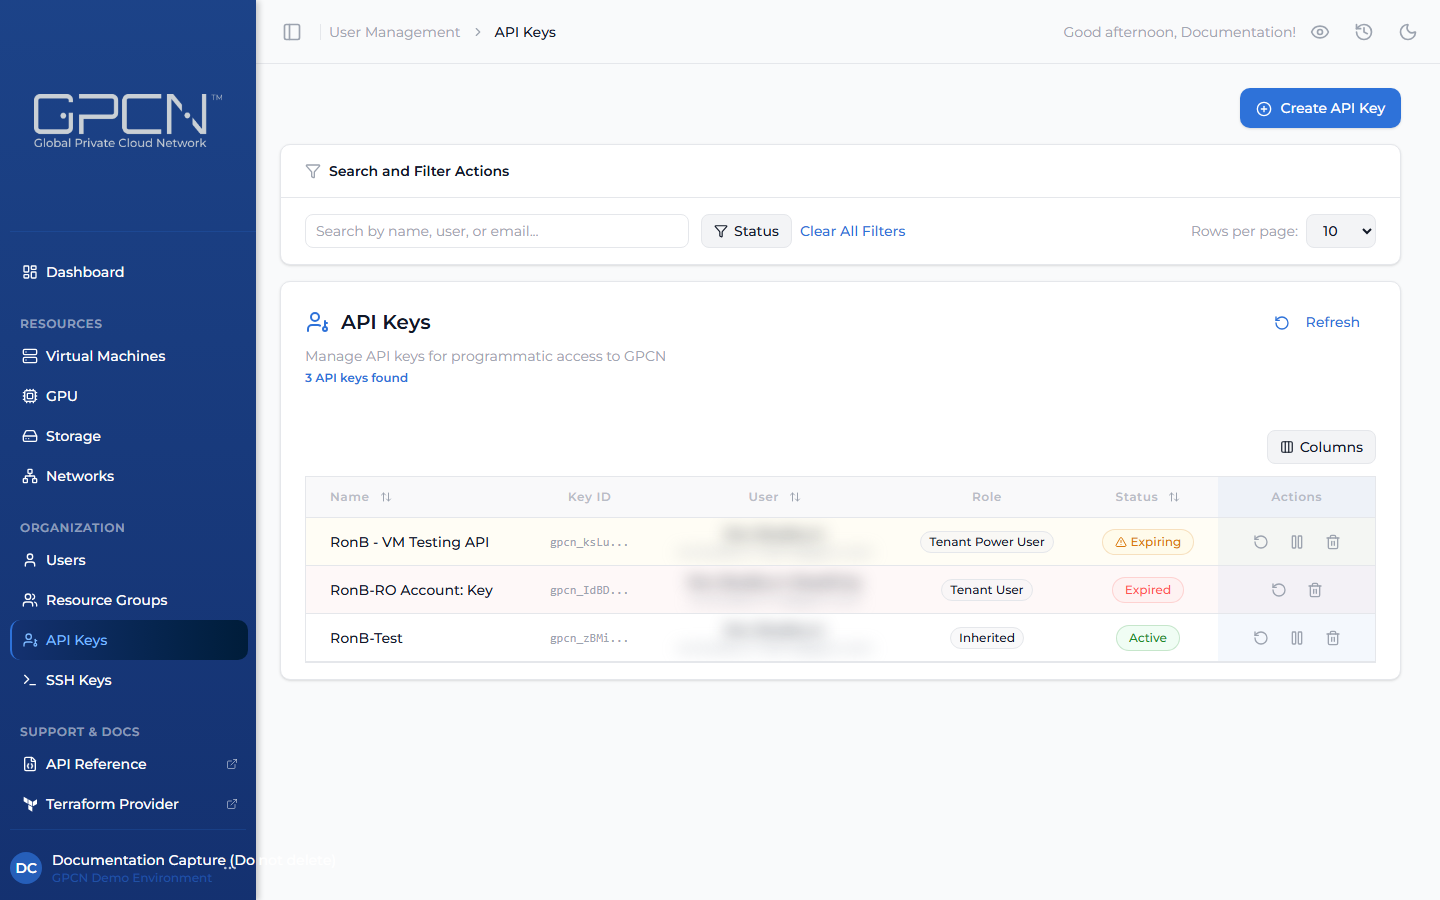Viewport: 1440px width, 900px height.
Task: Open the Status filter button
Action: [746, 231]
